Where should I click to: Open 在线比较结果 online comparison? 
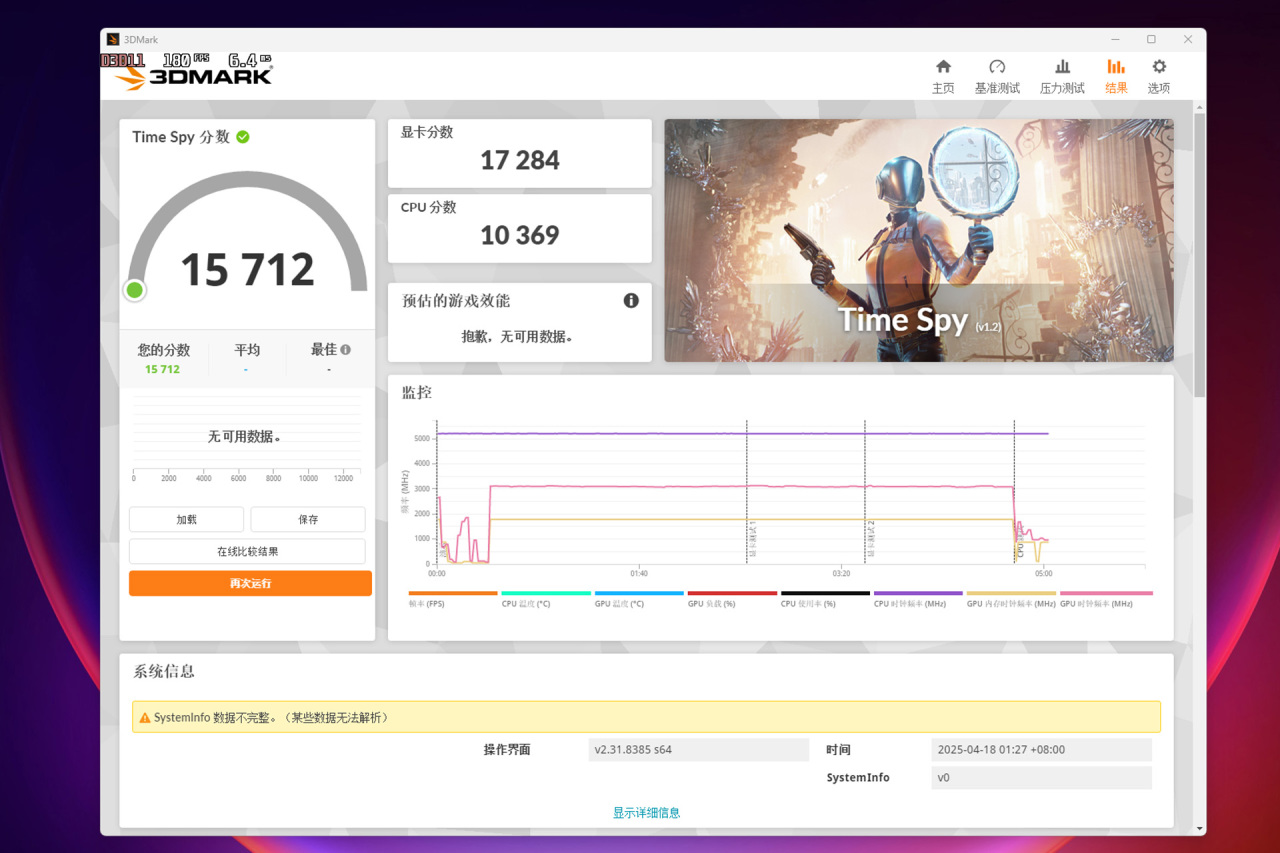click(x=247, y=551)
